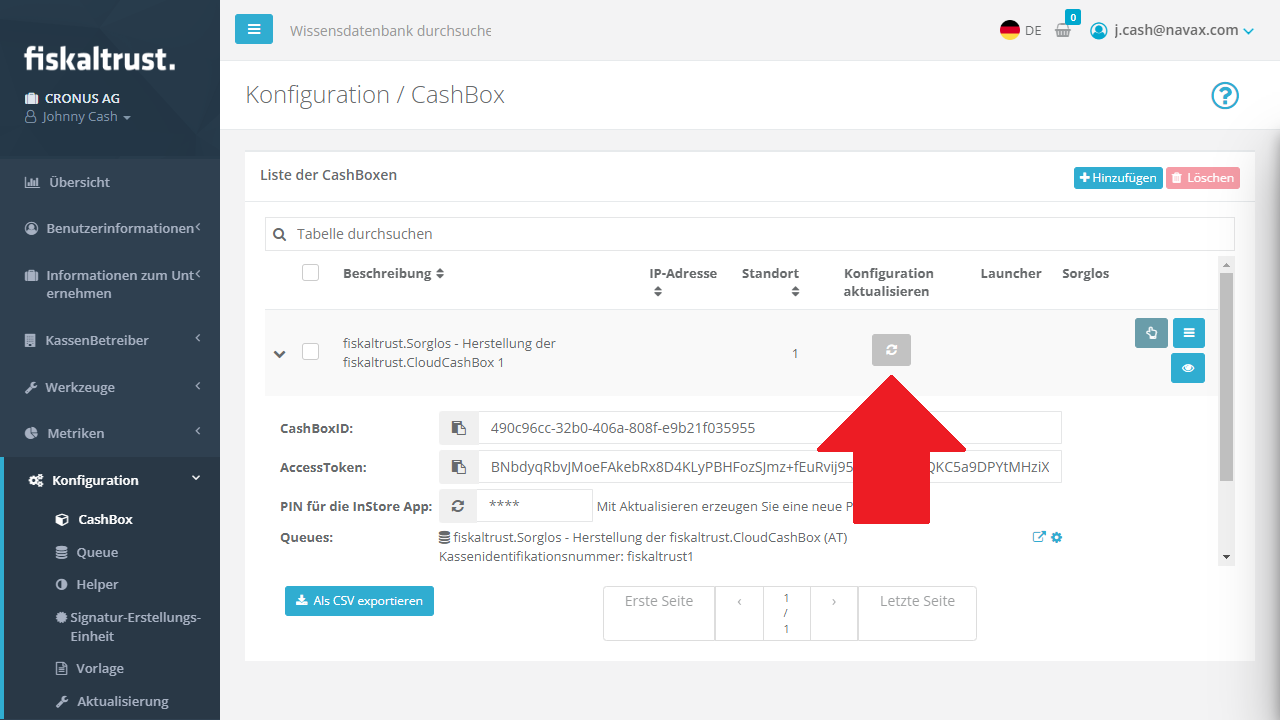The height and width of the screenshot is (720, 1280).
Task: Open the queue settings gear icon
Action: point(1056,537)
